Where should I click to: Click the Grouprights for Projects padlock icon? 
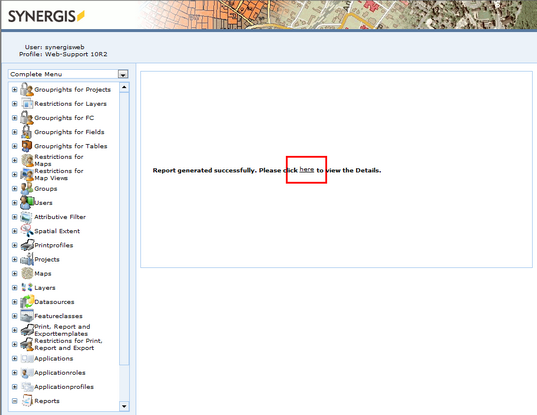coord(27,89)
